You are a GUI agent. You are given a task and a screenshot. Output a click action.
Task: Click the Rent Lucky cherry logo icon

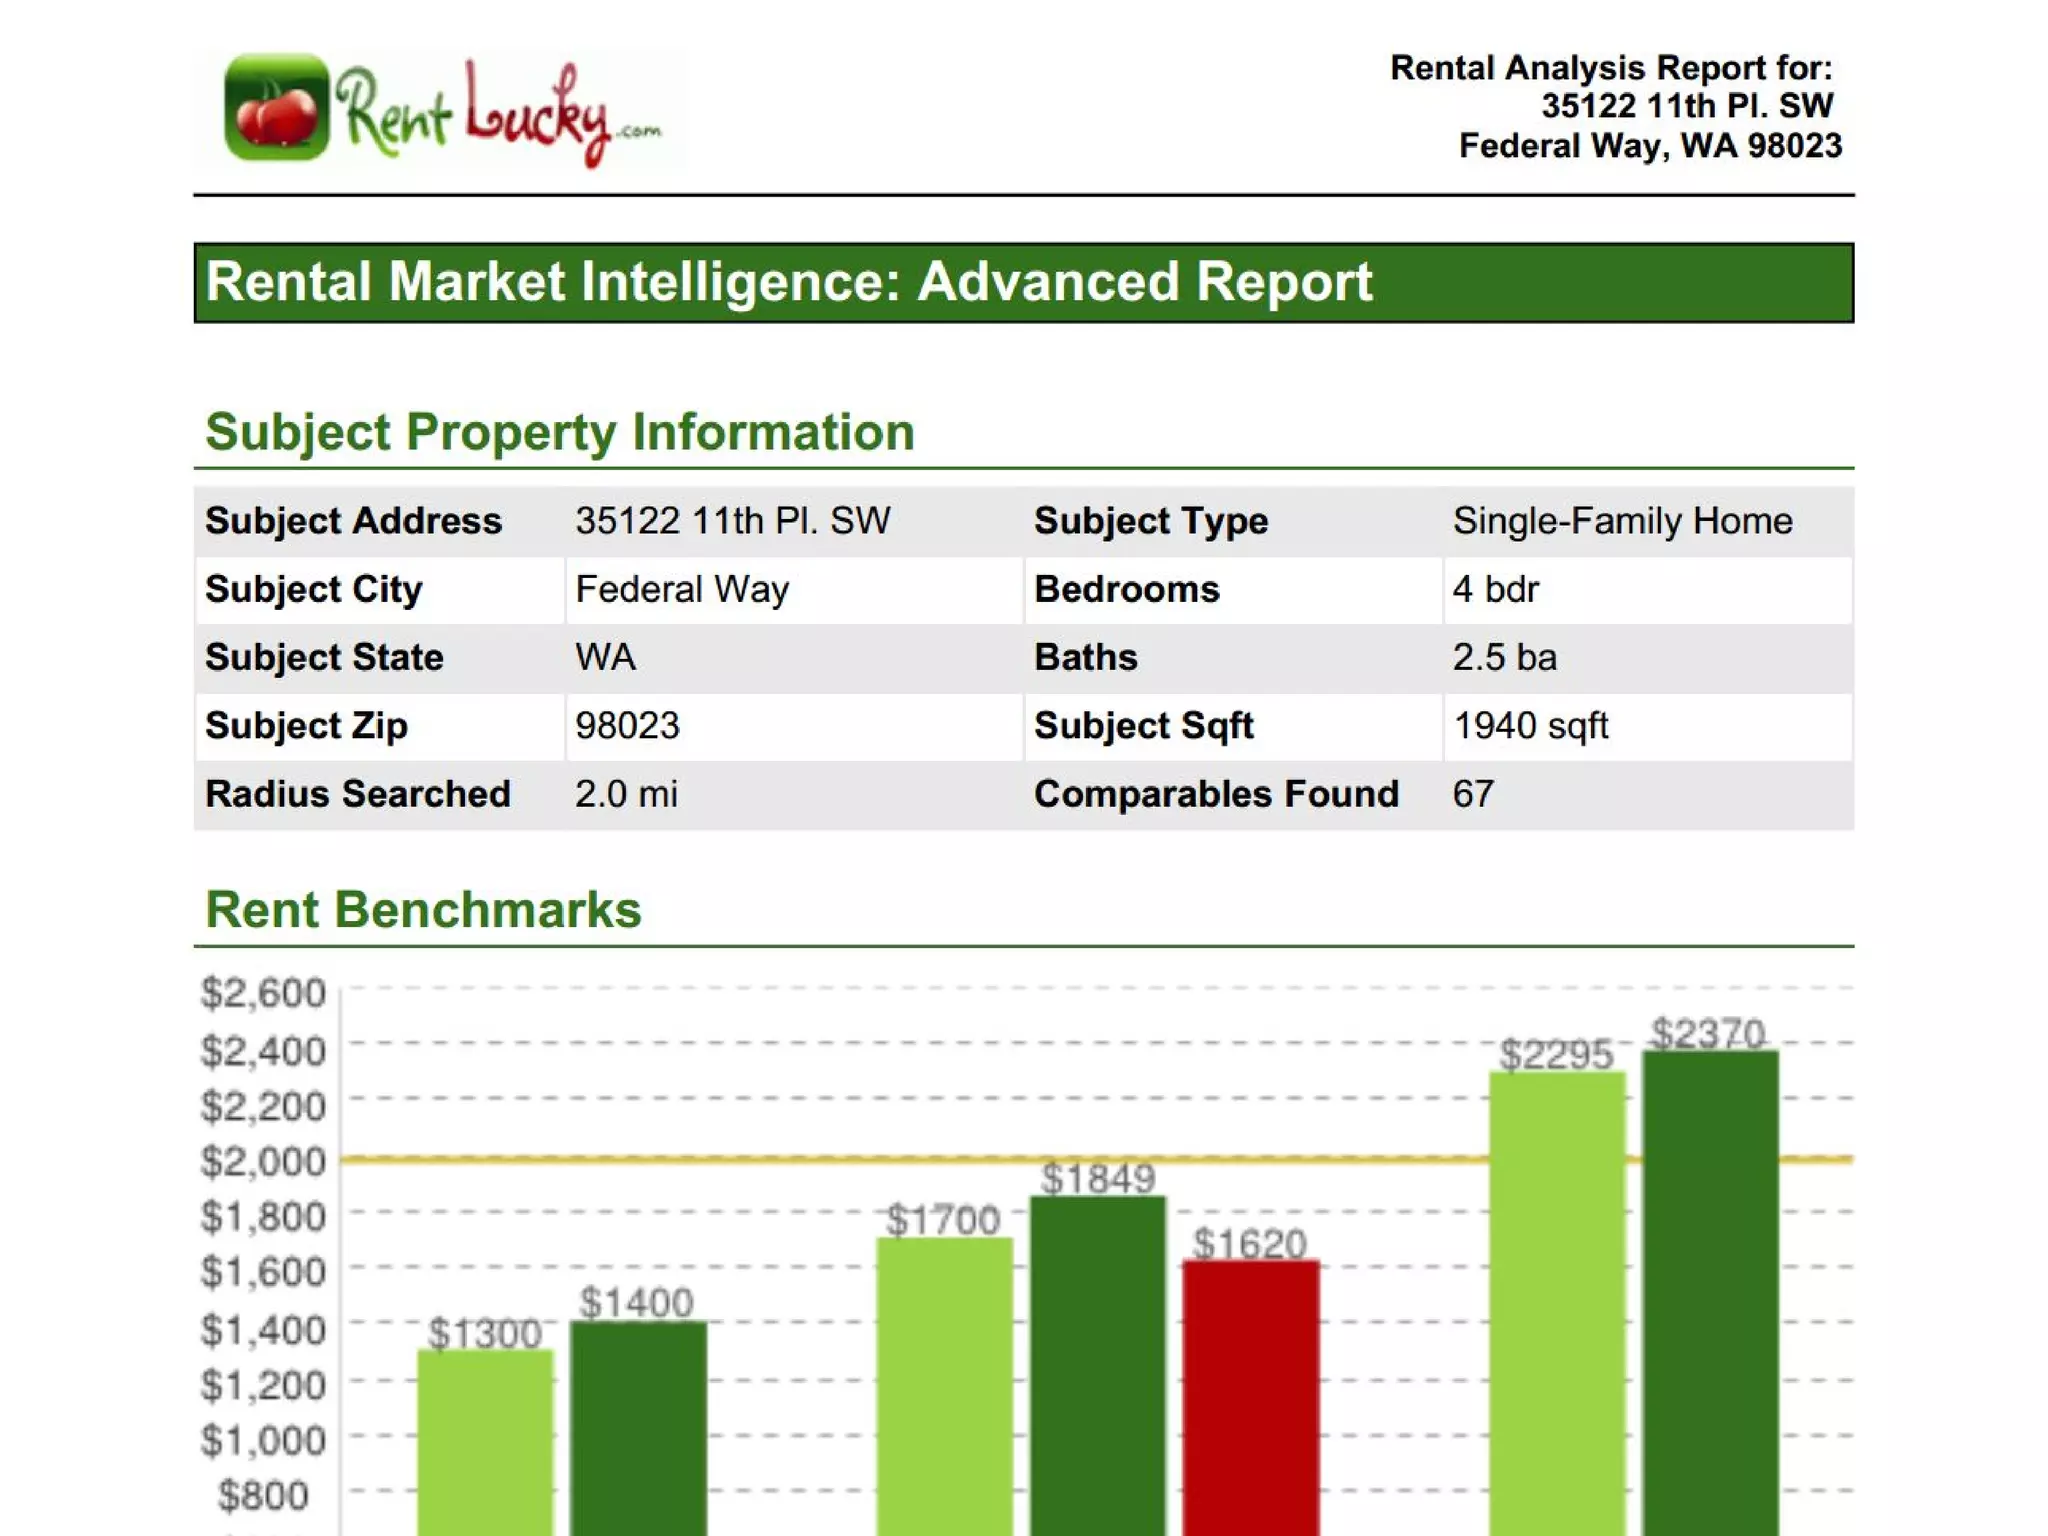pos(276,108)
